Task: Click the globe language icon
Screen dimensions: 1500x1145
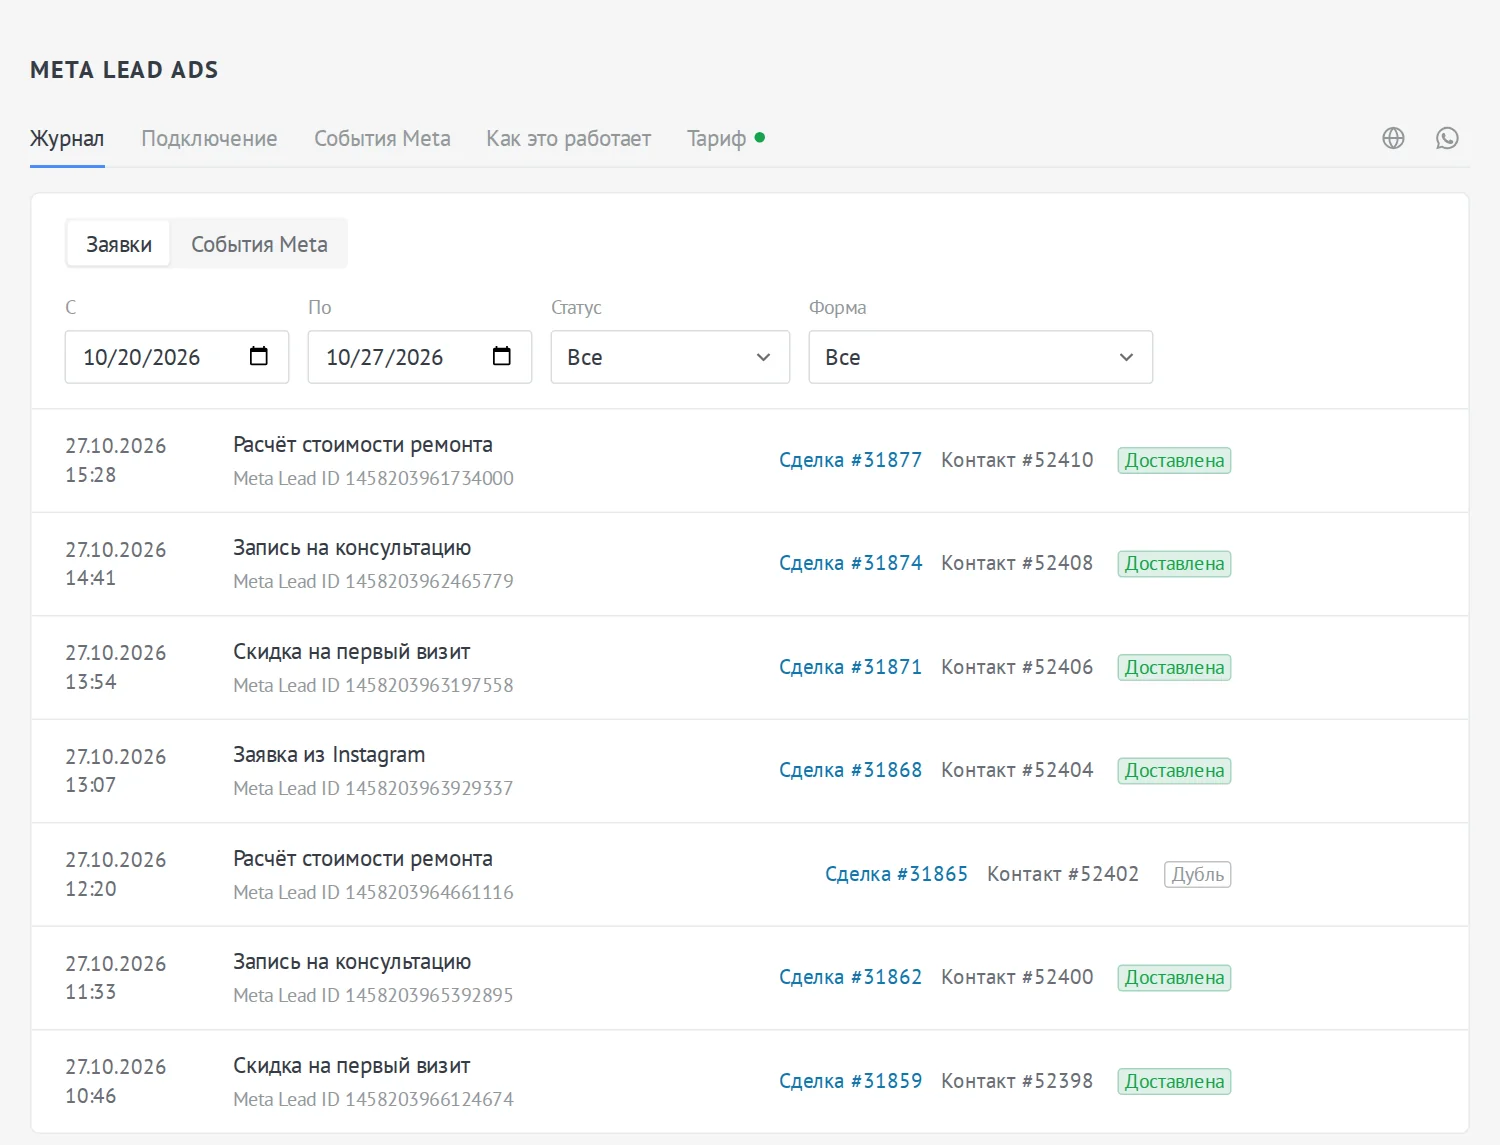Action: point(1393,138)
